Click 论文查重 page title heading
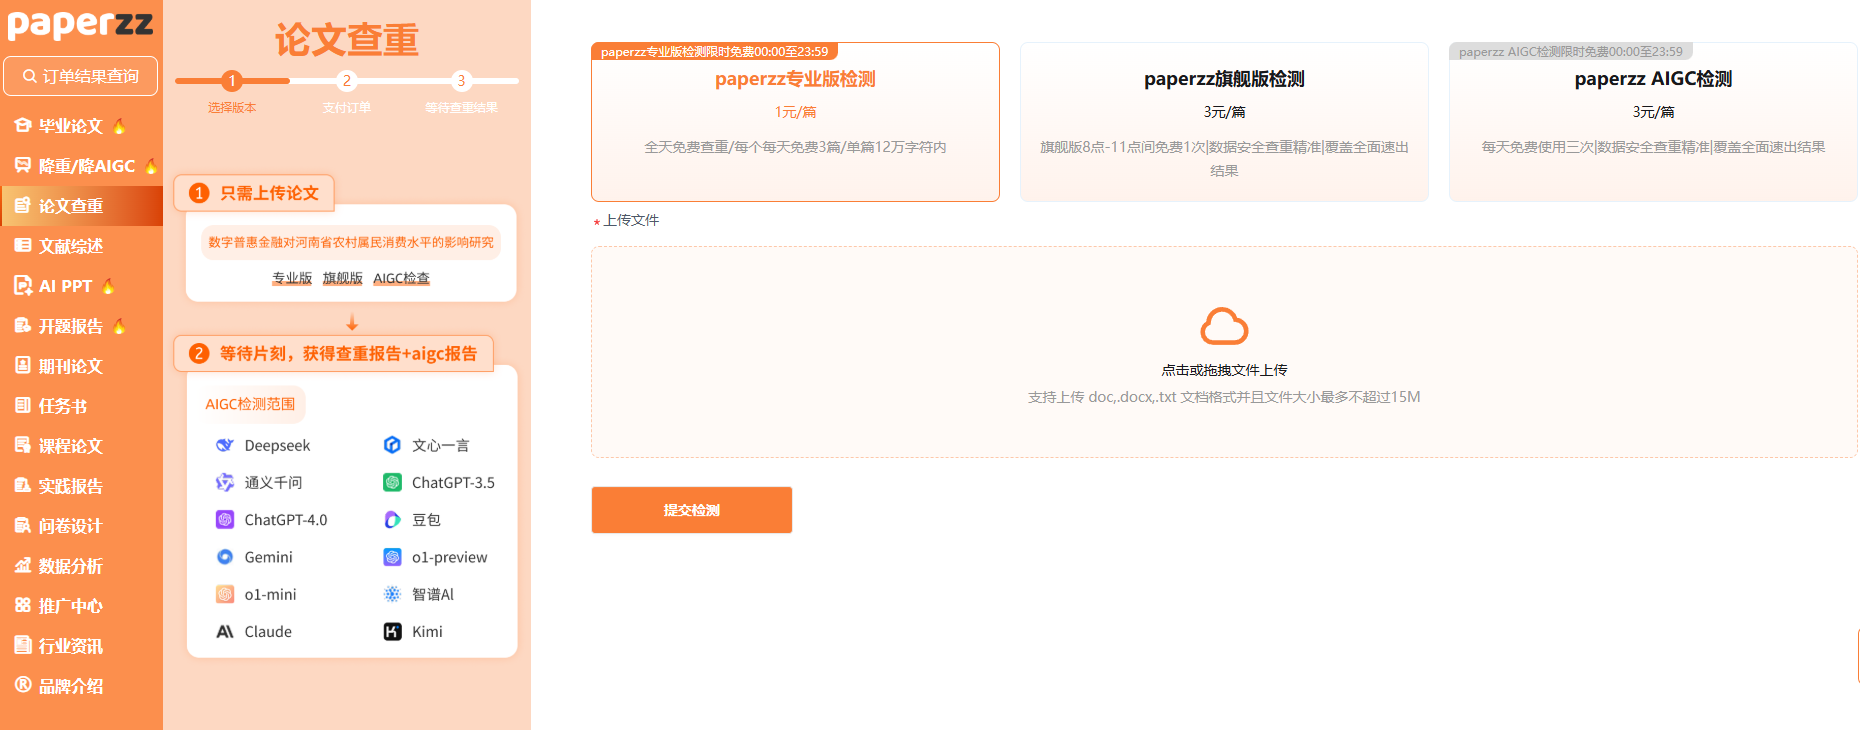The image size is (1860, 730). [x=347, y=40]
